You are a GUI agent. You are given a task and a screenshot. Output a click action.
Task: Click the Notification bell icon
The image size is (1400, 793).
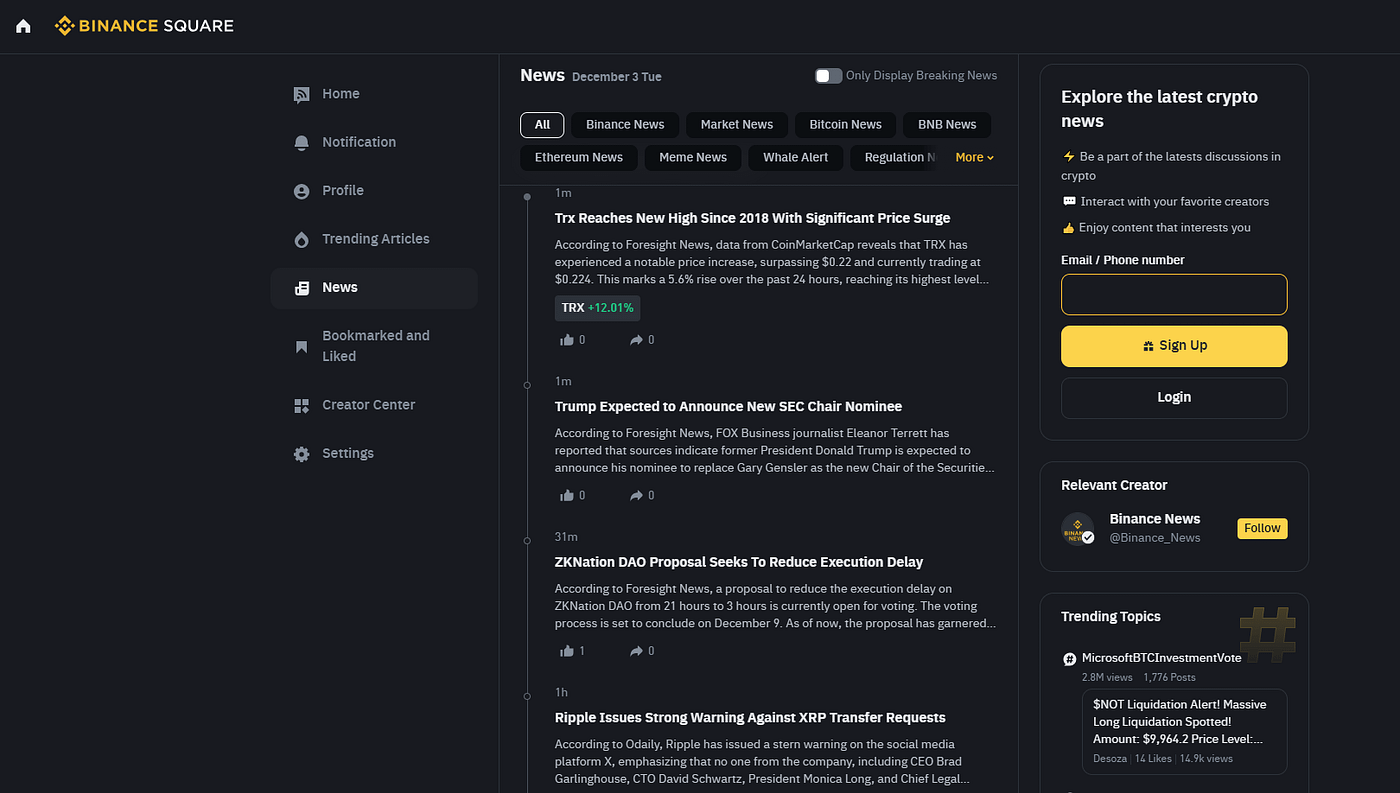tap(301, 142)
